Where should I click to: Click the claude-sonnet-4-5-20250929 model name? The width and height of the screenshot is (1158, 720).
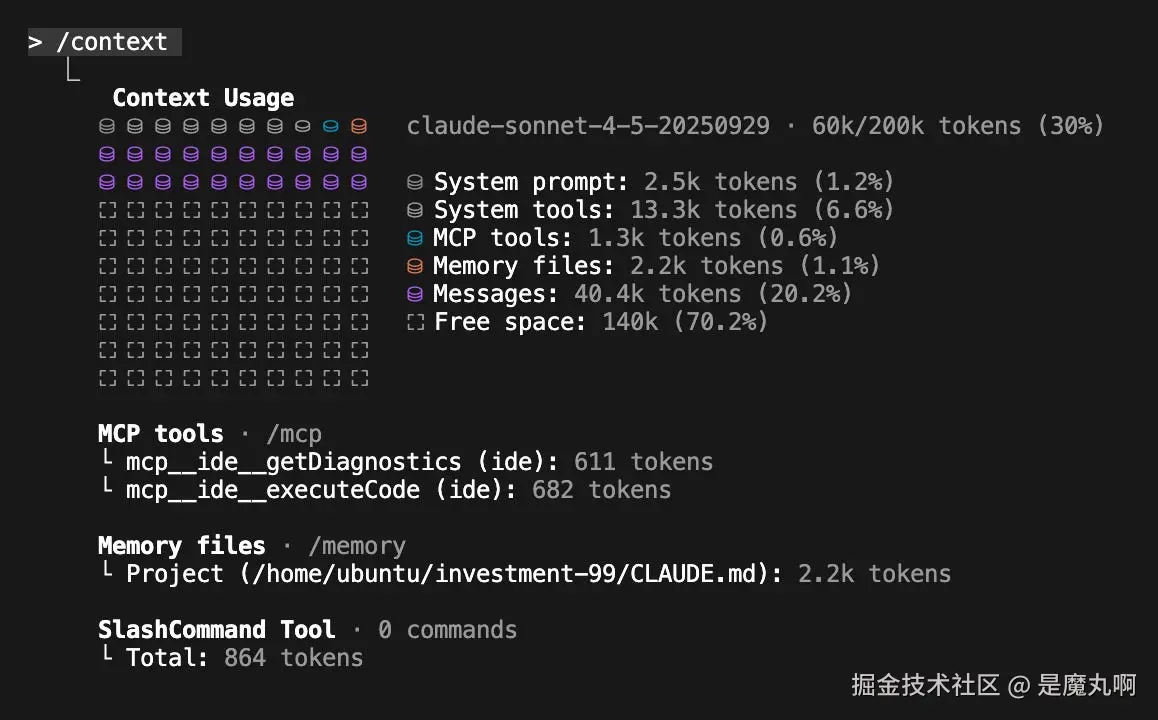(588, 126)
